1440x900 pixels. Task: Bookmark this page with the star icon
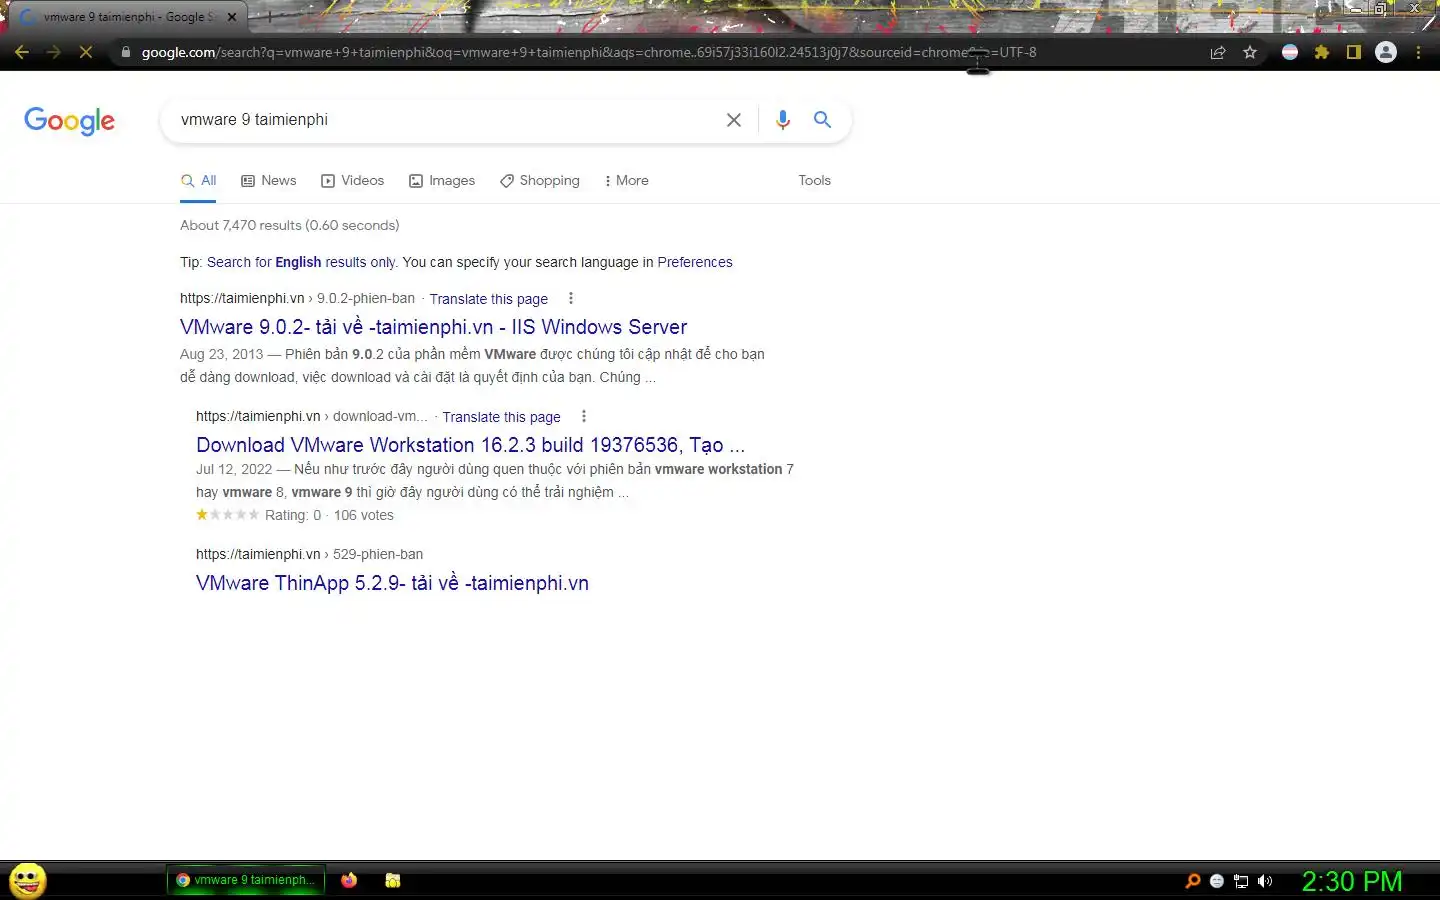(x=1250, y=52)
